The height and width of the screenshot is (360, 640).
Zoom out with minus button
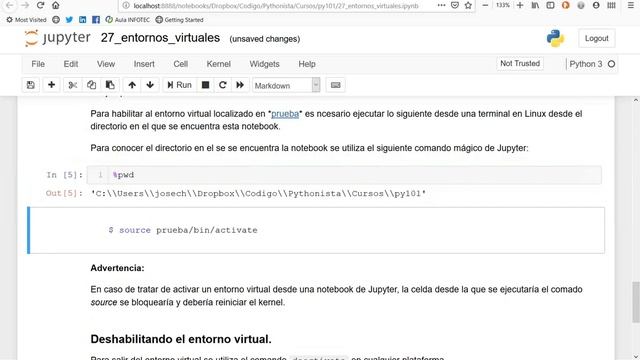(485, 5)
